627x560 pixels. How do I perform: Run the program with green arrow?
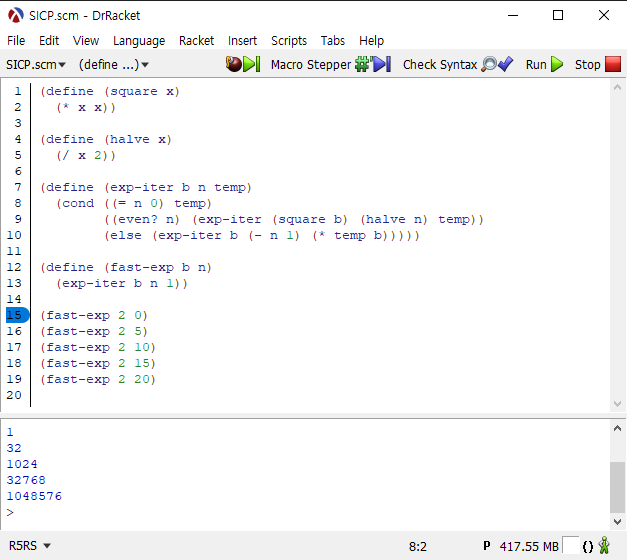(545, 64)
